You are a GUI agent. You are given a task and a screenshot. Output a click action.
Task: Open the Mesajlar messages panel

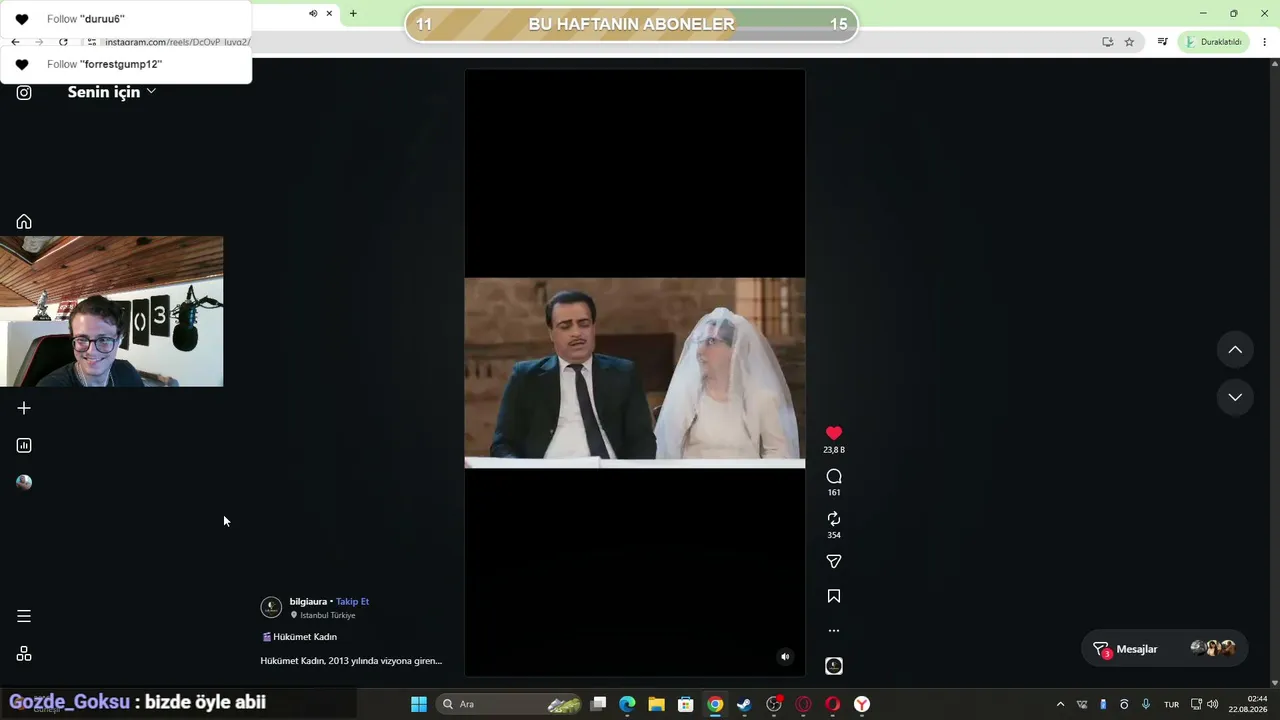pos(1164,649)
